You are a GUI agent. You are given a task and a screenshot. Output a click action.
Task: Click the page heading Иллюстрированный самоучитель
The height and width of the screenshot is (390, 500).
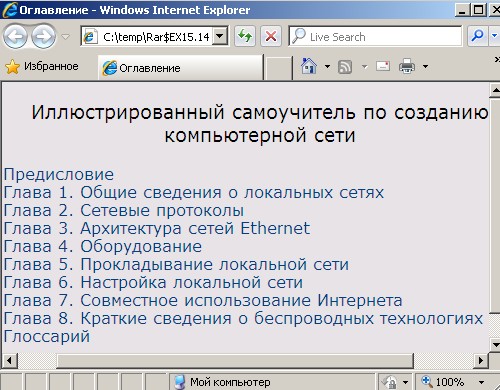click(x=260, y=123)
